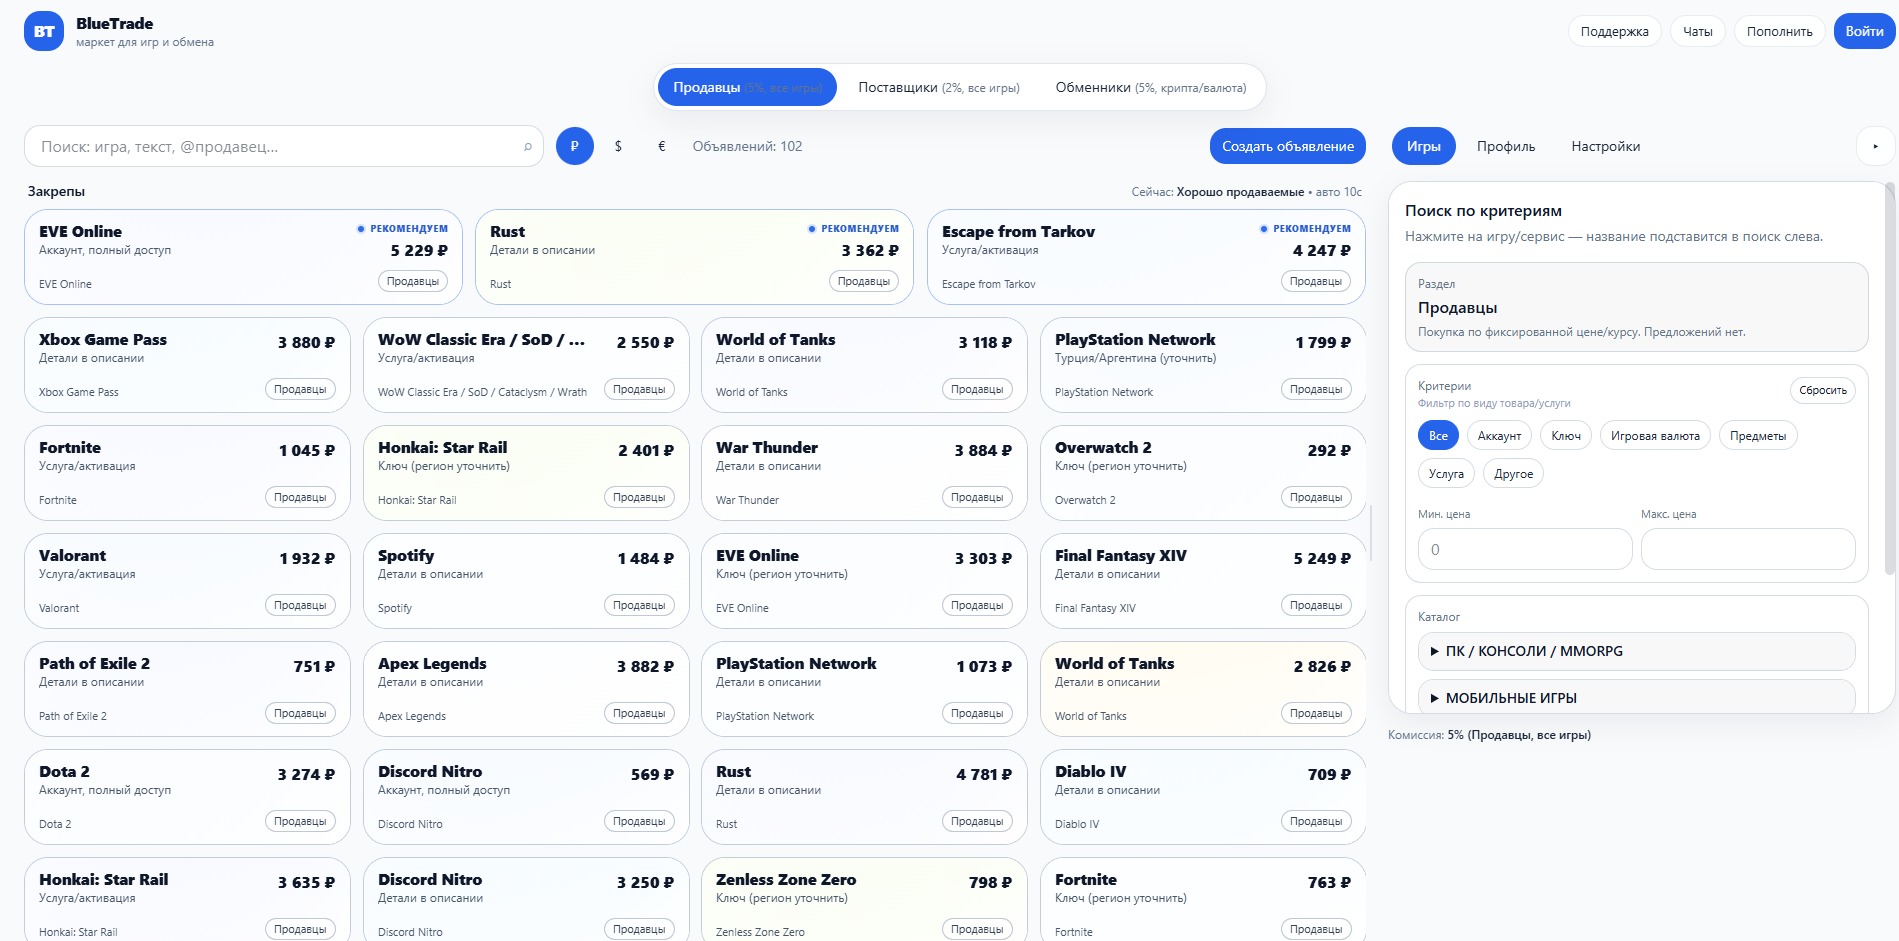The height and width of the screenshot is (941, 1899).
Task: Filter listings by "Другое" chip
Action: (1513, 474)
